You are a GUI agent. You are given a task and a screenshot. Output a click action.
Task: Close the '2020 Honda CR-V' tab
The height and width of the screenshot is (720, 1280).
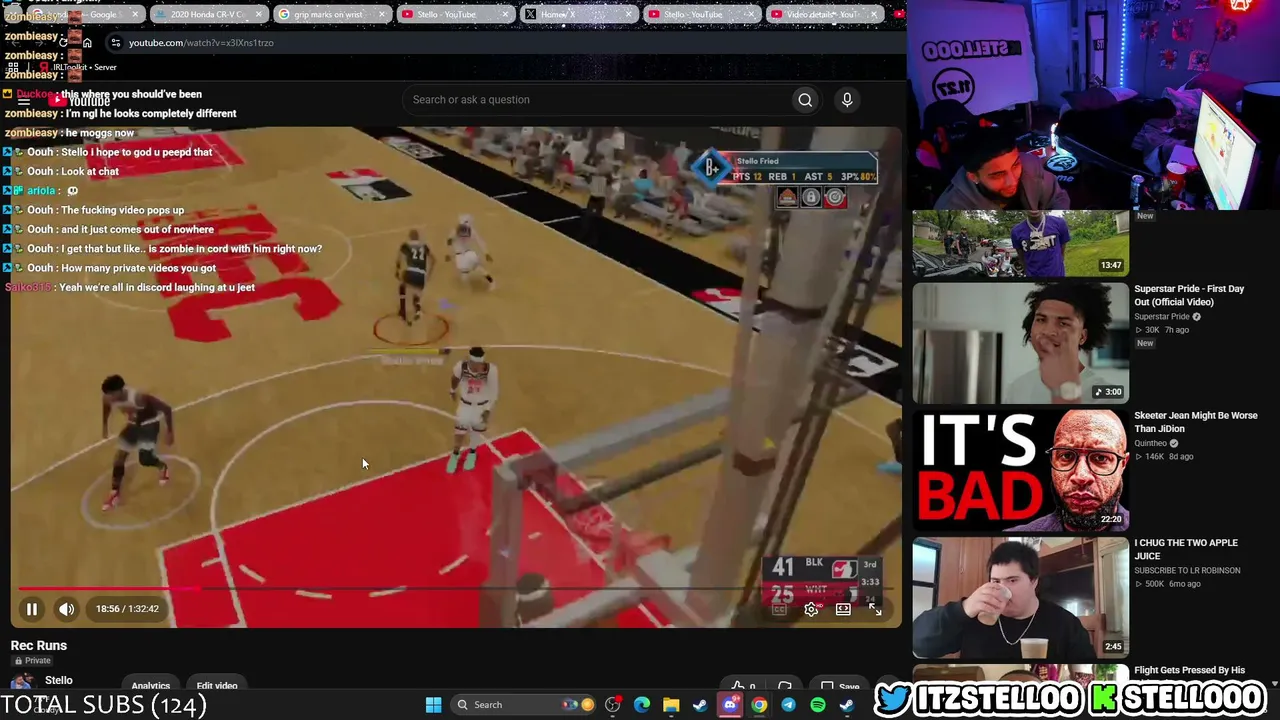(x=258, y=14)
